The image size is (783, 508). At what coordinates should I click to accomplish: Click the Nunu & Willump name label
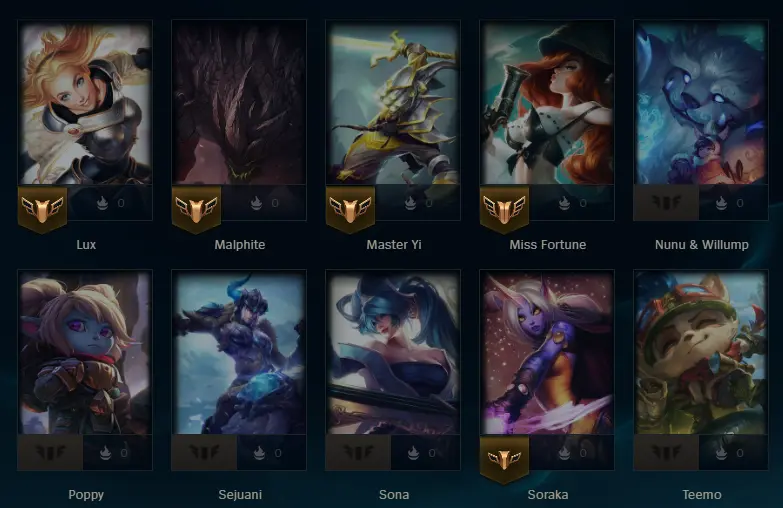tap(702, 245)
